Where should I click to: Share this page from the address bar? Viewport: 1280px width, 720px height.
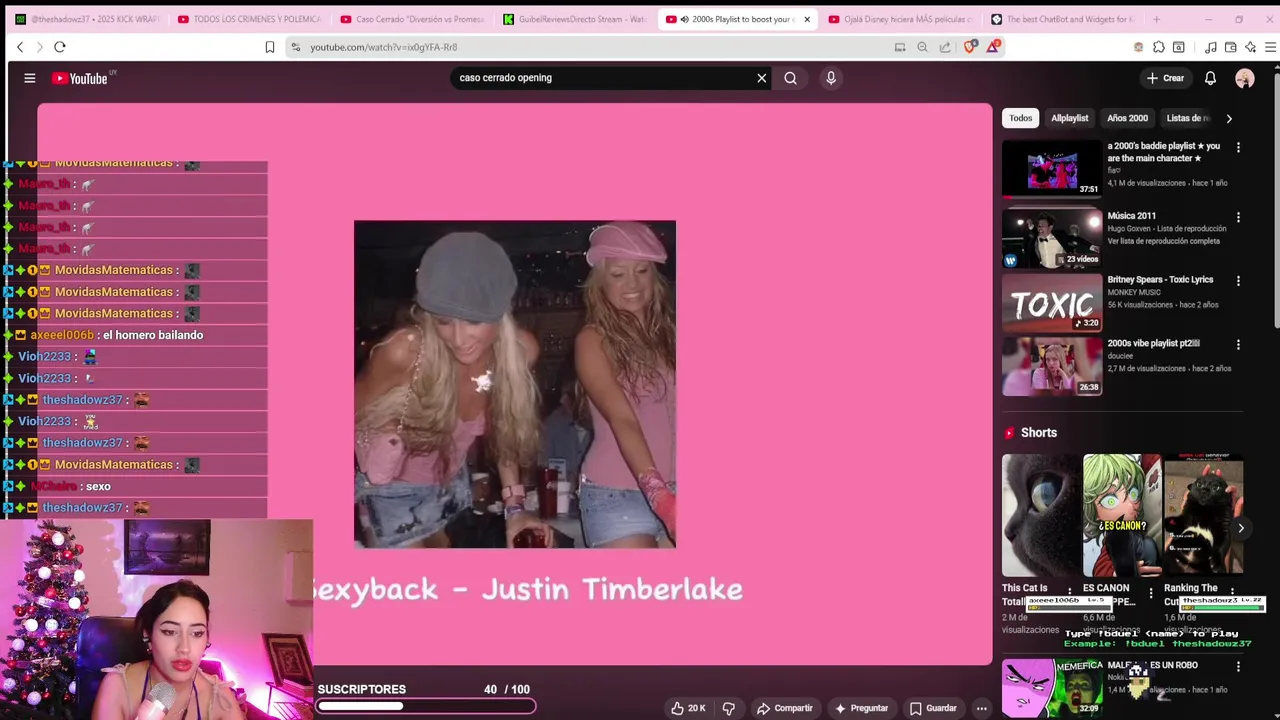click(945, 47)
